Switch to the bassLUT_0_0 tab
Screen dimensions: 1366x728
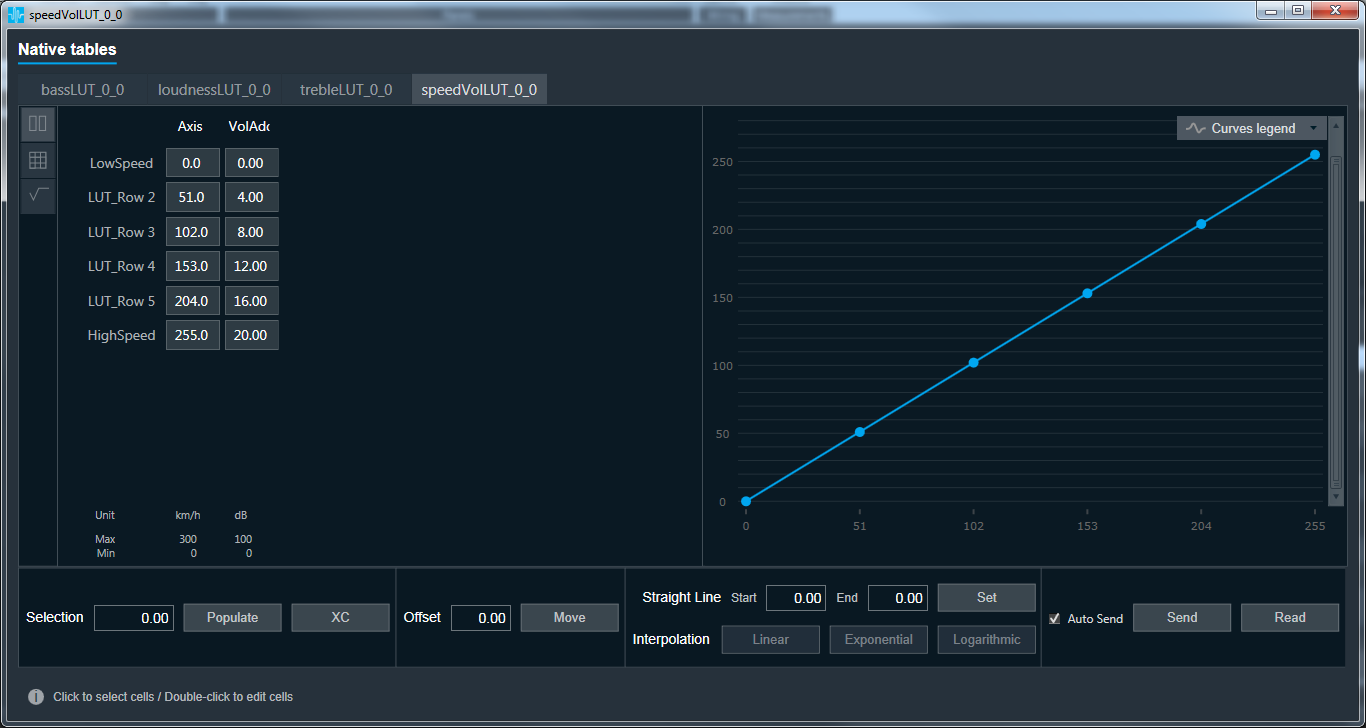82,90
